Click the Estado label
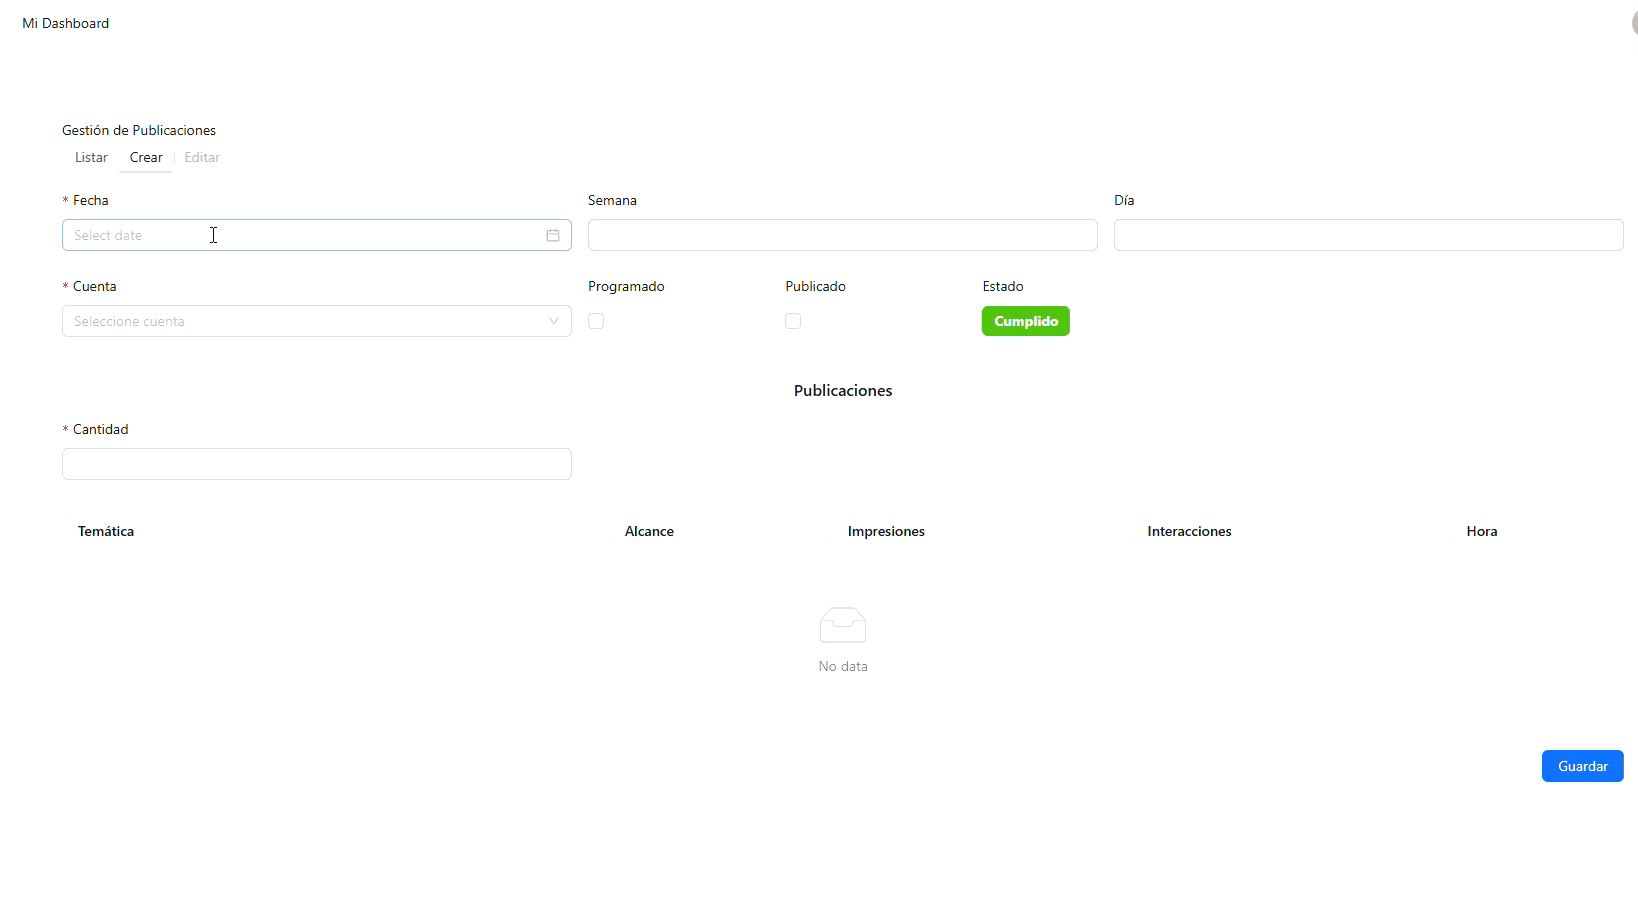Image resolution: width=1638 pixels, height=900 pixels. coord(1003,286)
